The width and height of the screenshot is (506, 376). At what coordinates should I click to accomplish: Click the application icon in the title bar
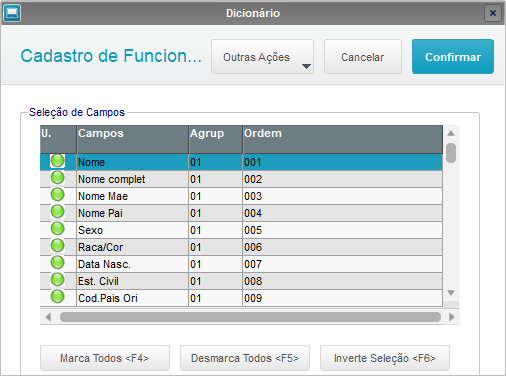click(x=12, y=13)
